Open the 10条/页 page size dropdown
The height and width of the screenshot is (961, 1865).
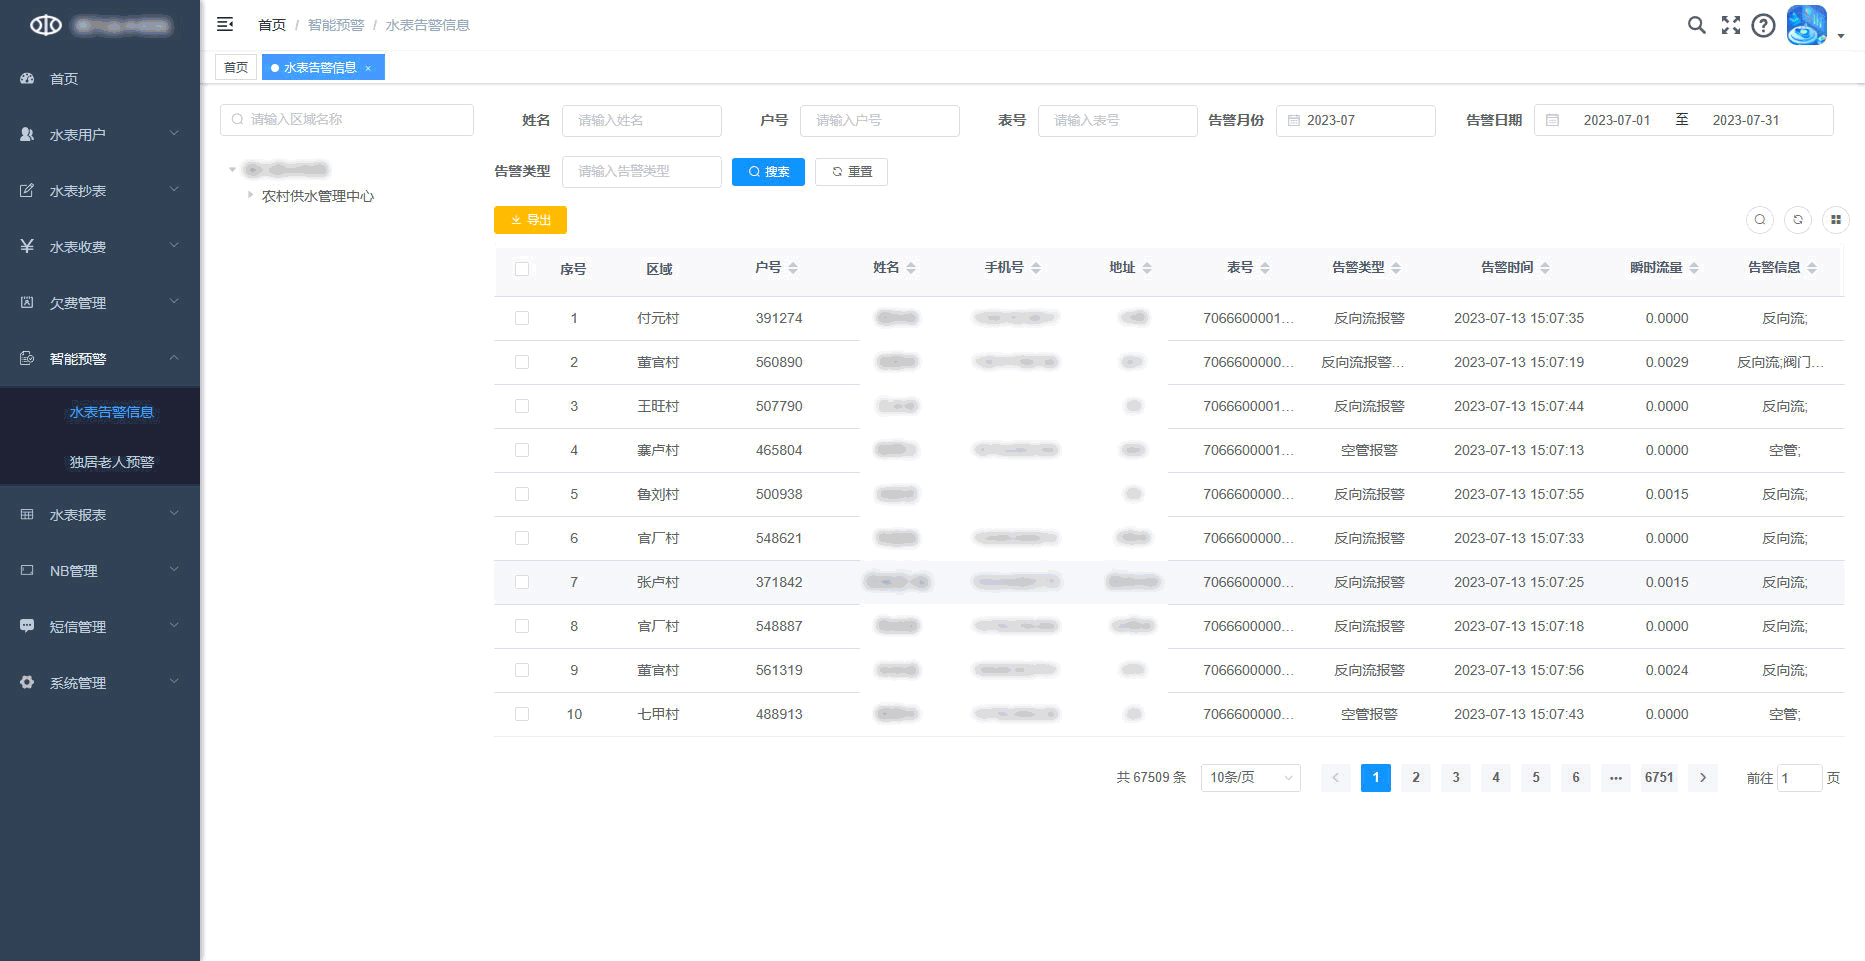pos(1250,778)
